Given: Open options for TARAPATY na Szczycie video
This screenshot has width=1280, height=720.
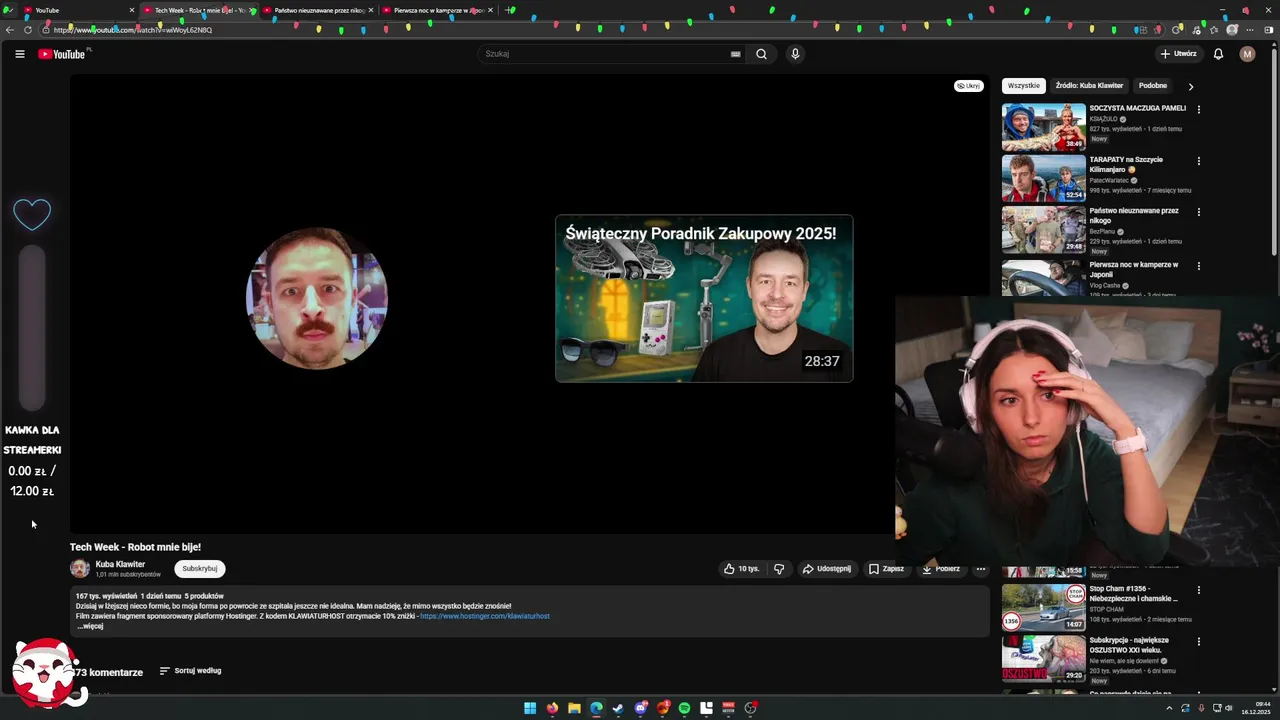Looking at the screenshot, I should [1198, 160].
